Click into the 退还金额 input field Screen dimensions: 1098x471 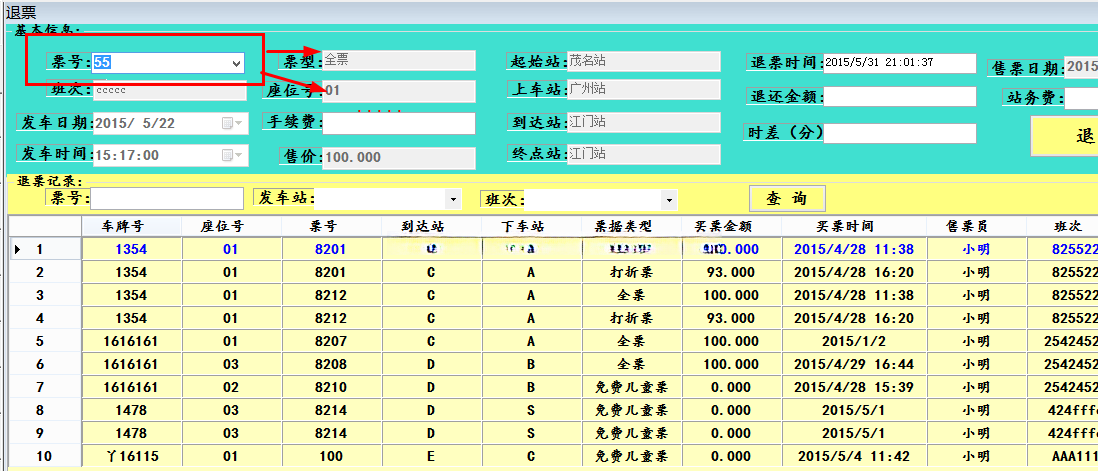click(x=900, y=96)
